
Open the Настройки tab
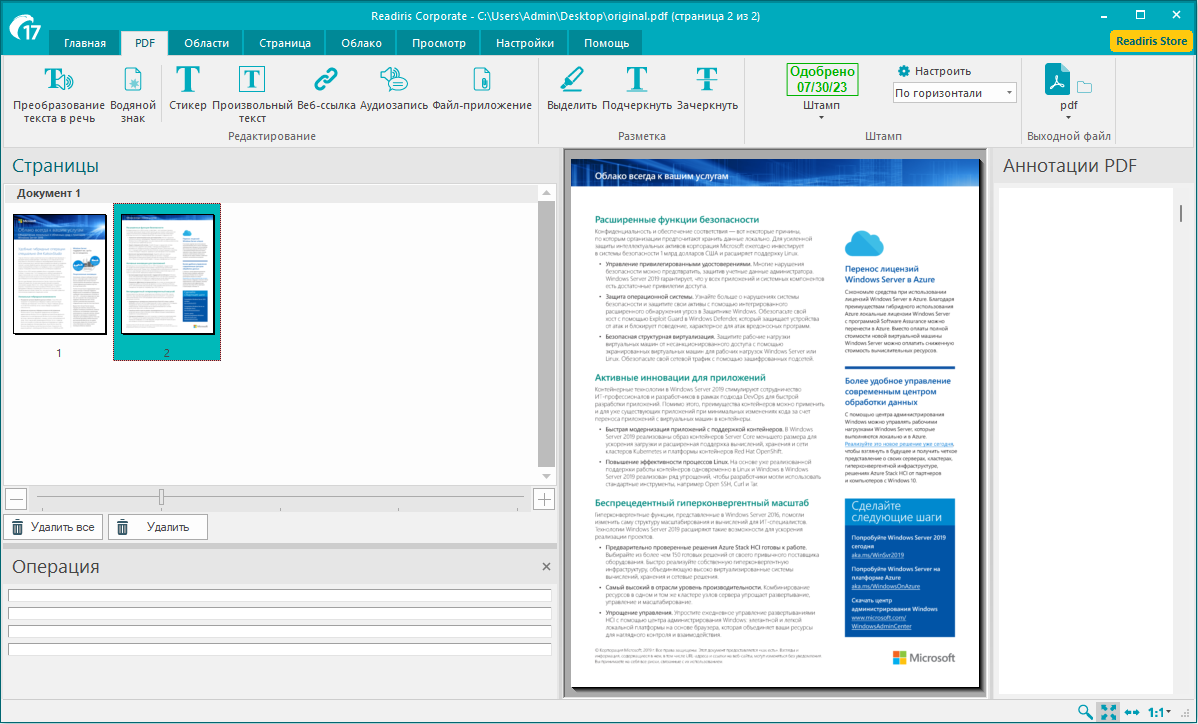[524, 43]
